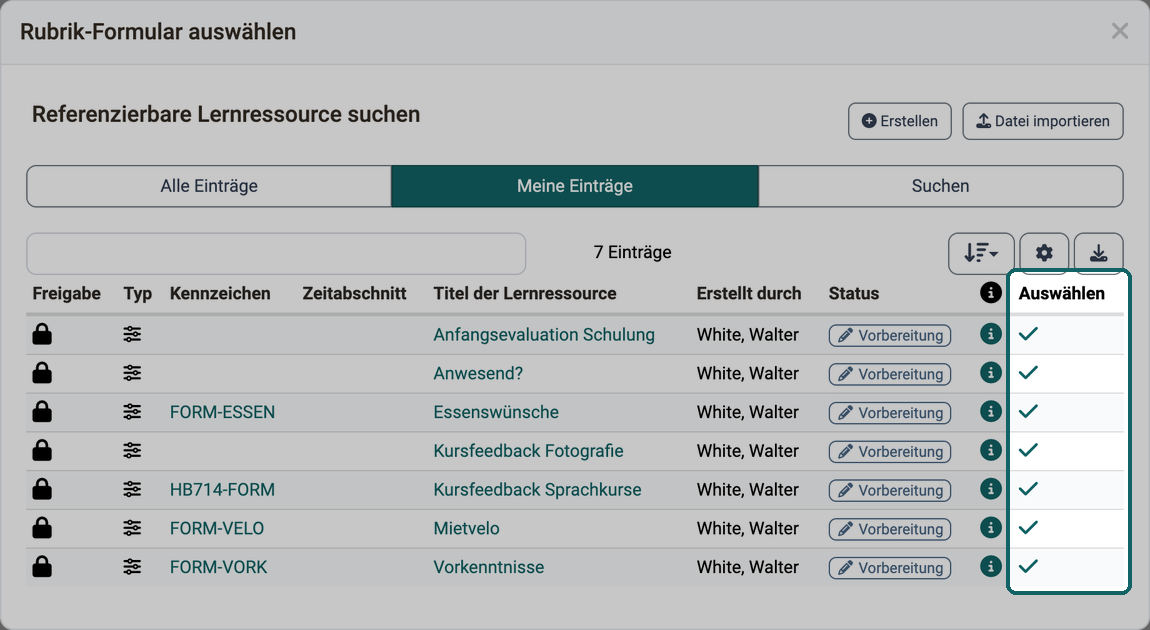The image size is (1150, 630).
Task: Click Vorbereitung badge of Kursfeedback Fotografie
Action: click(890, 452)
